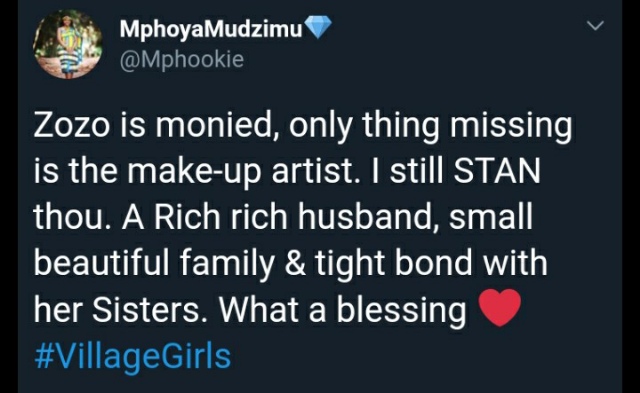The height and width of the screenshot is (393, 640).
Task: Click the blue diamond emoji beside the name
Action: pos(319,27)
